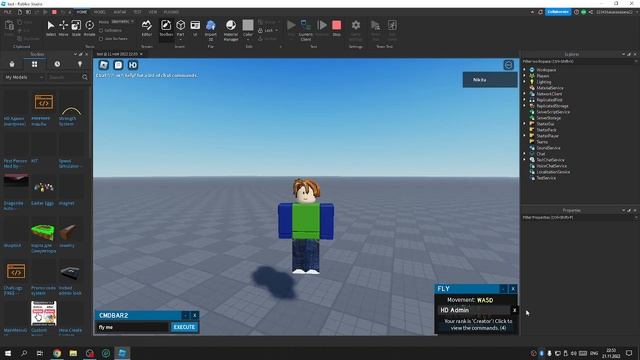Screen dimensions: 640x360
Task: Click the Stop playtest button
Action: (336, 29)
